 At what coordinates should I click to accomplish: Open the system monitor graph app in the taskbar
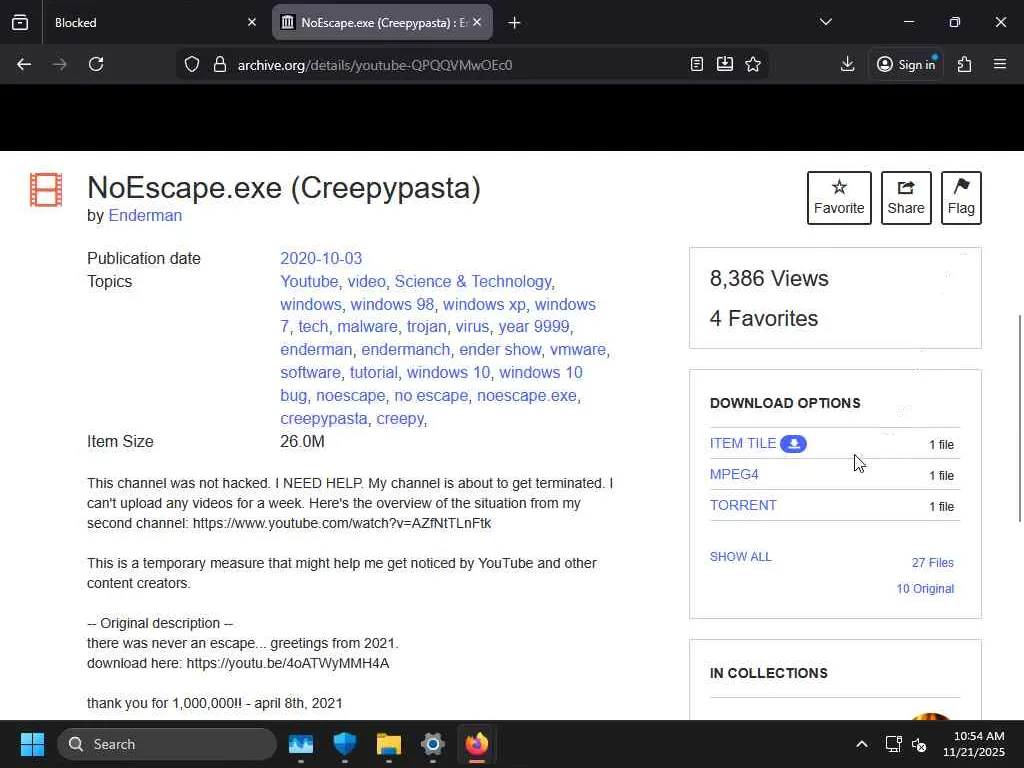301,744
